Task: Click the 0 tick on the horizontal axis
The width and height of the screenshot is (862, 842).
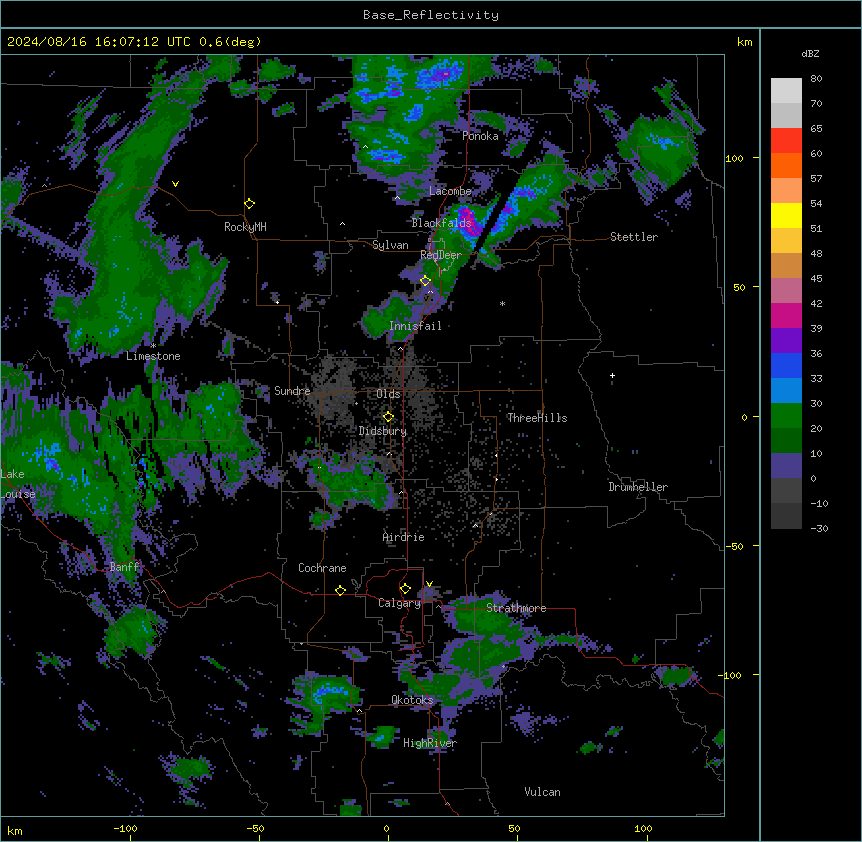Action: (386, 828)
